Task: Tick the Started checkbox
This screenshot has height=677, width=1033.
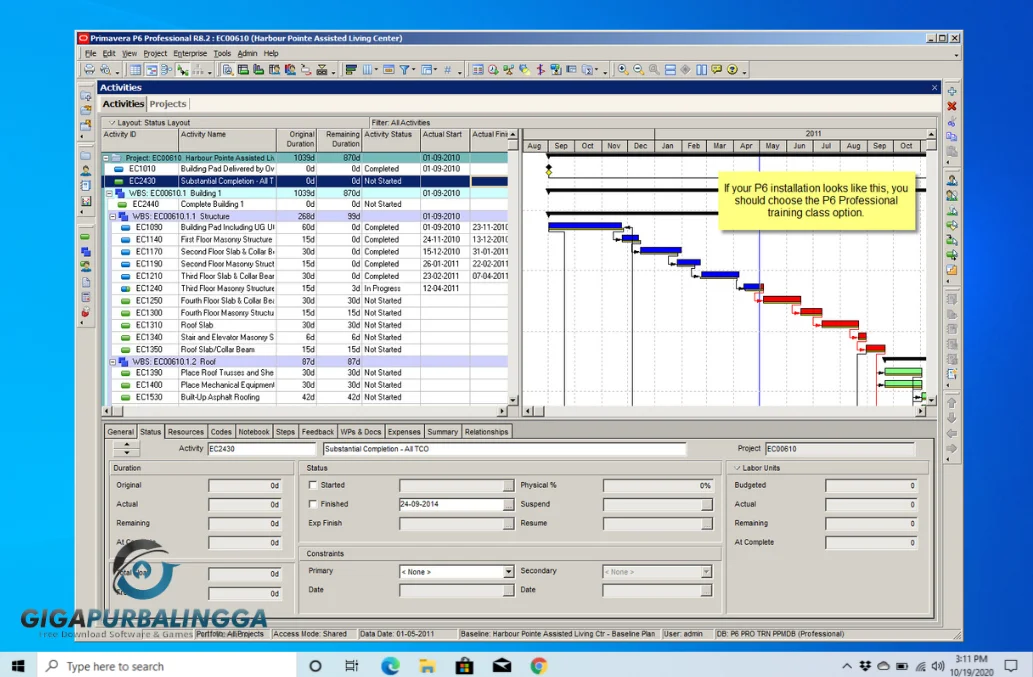Action: pos(313,485)
